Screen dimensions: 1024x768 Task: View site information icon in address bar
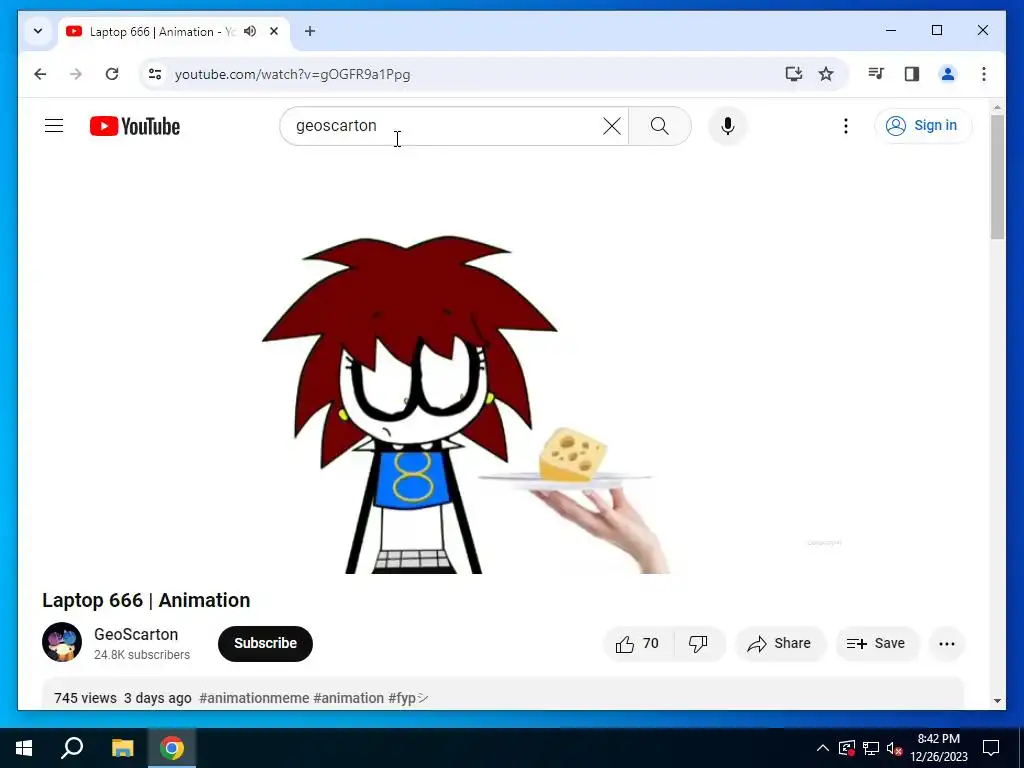(155, 74)
